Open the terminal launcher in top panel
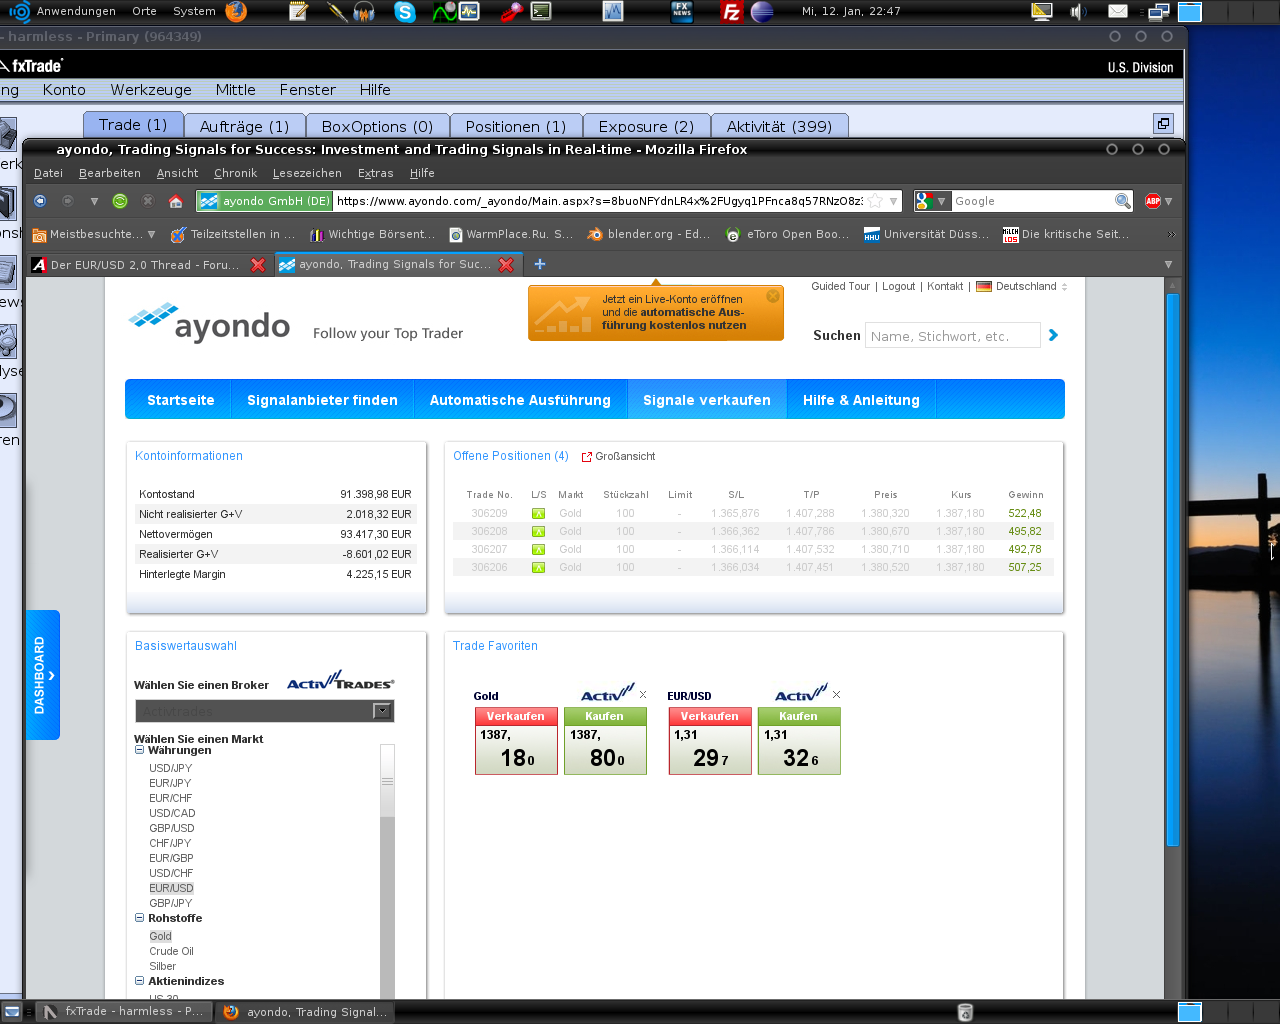This screenshot has width=1280, height=1024. coord(541,12)
